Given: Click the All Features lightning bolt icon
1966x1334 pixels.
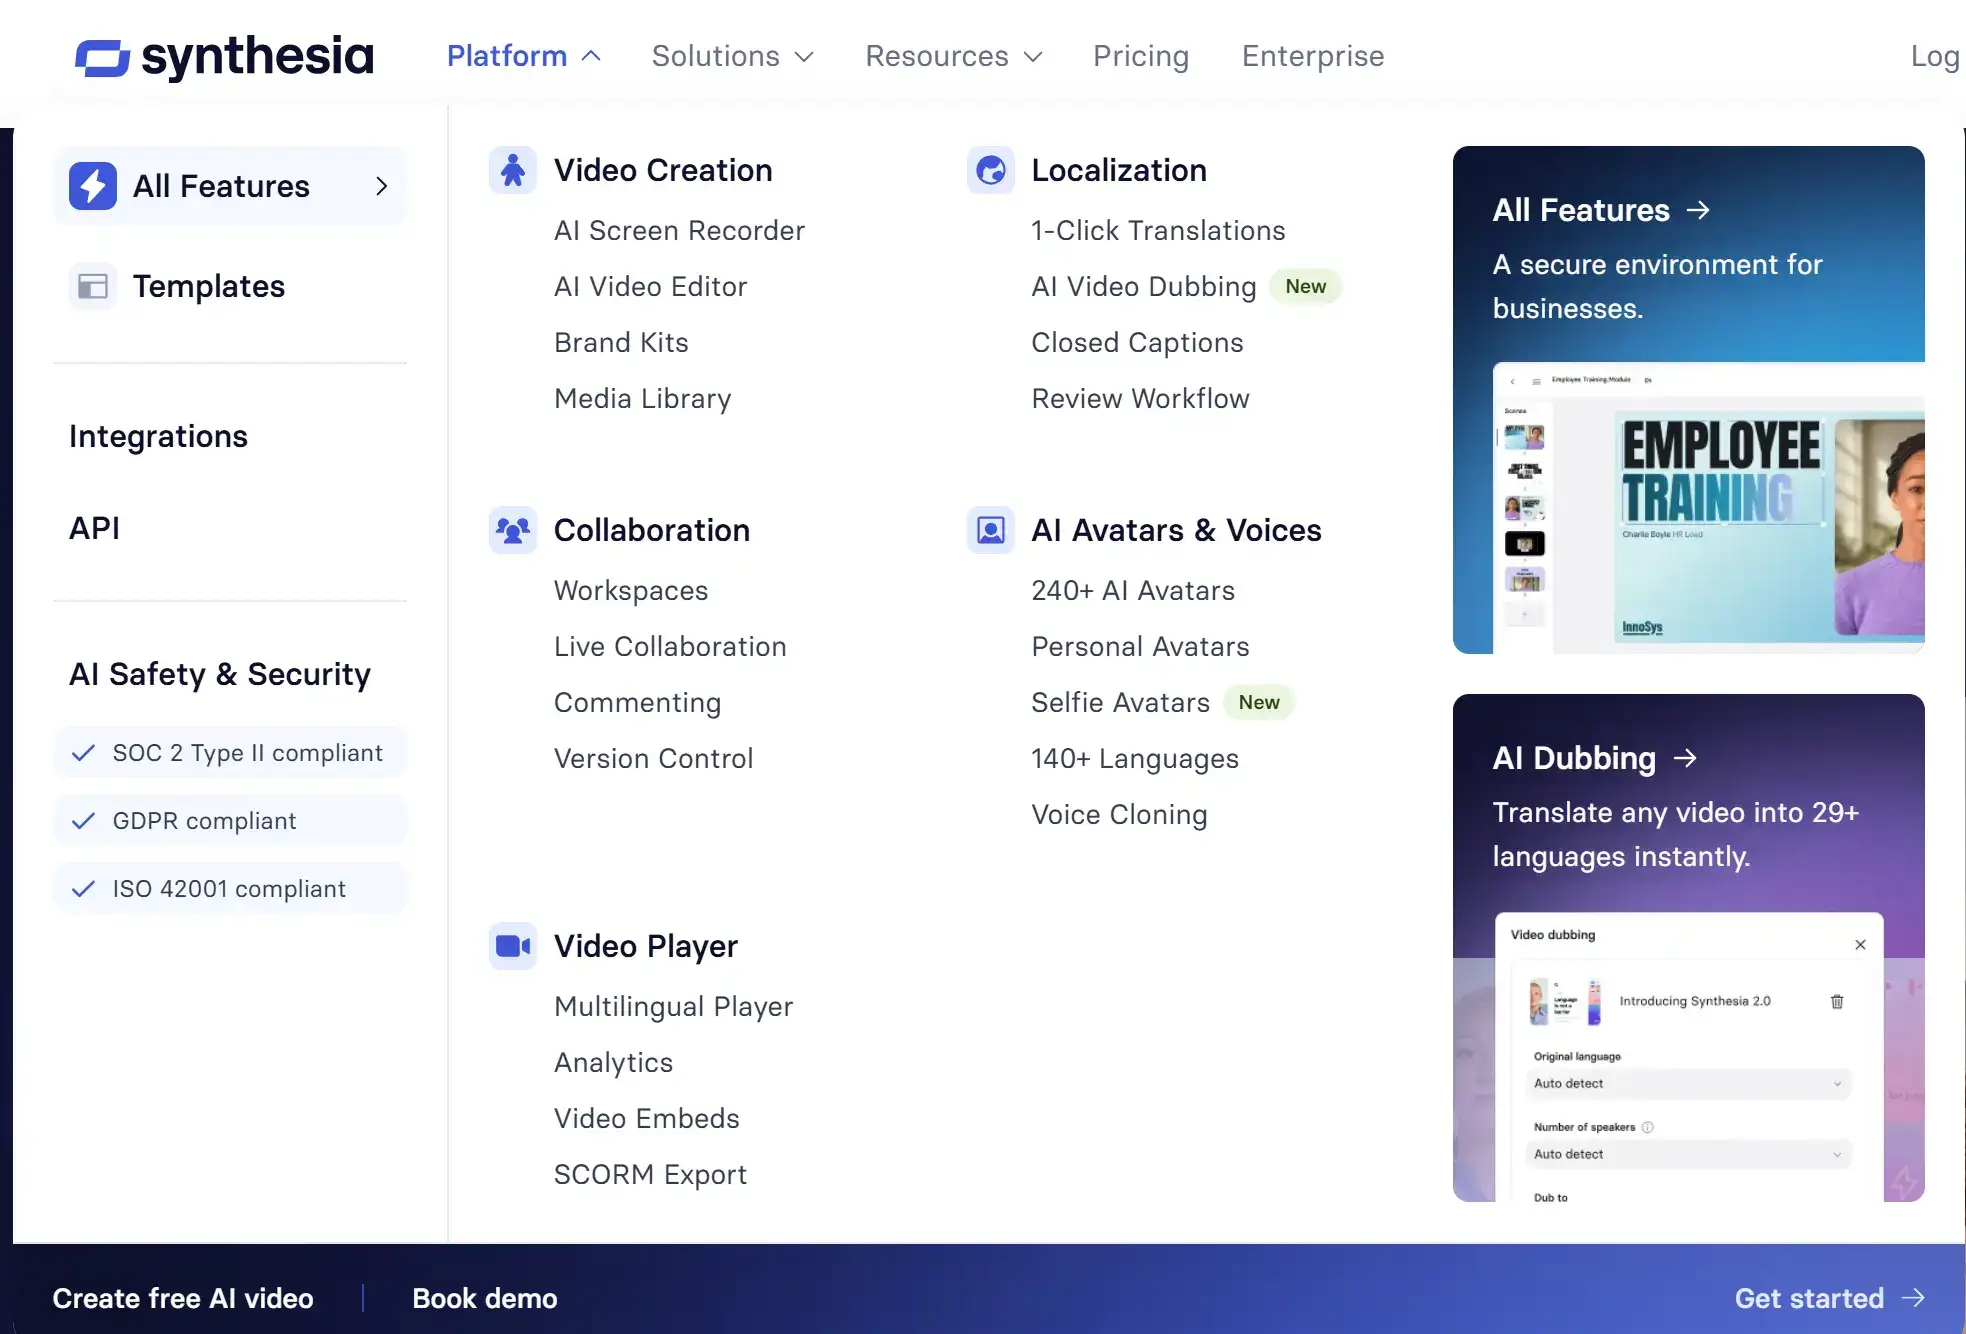Looking at the screenshot, I should 93,186.
